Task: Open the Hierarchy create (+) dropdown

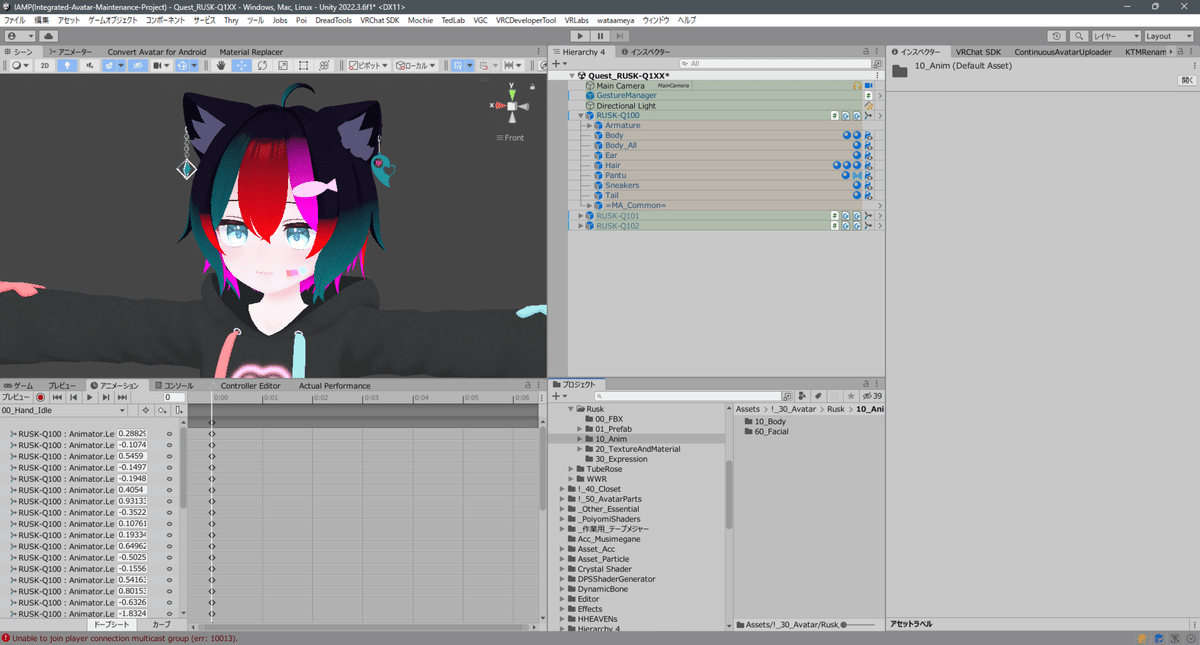Action: (x=560, y=63)
